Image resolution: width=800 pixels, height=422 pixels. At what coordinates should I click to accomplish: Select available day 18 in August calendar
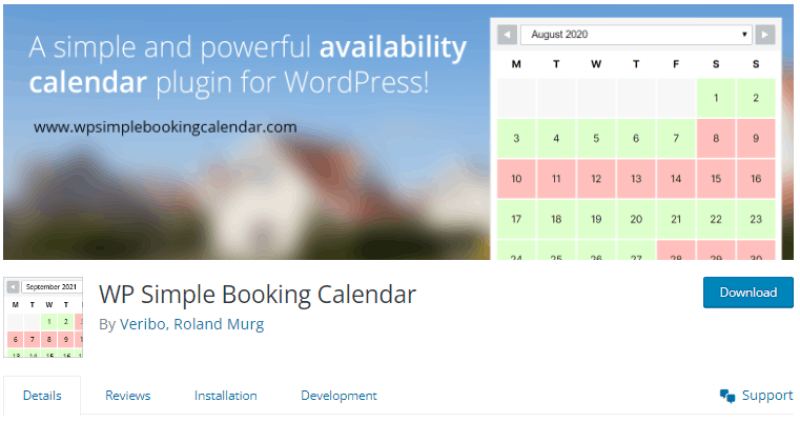click(556, 219)
